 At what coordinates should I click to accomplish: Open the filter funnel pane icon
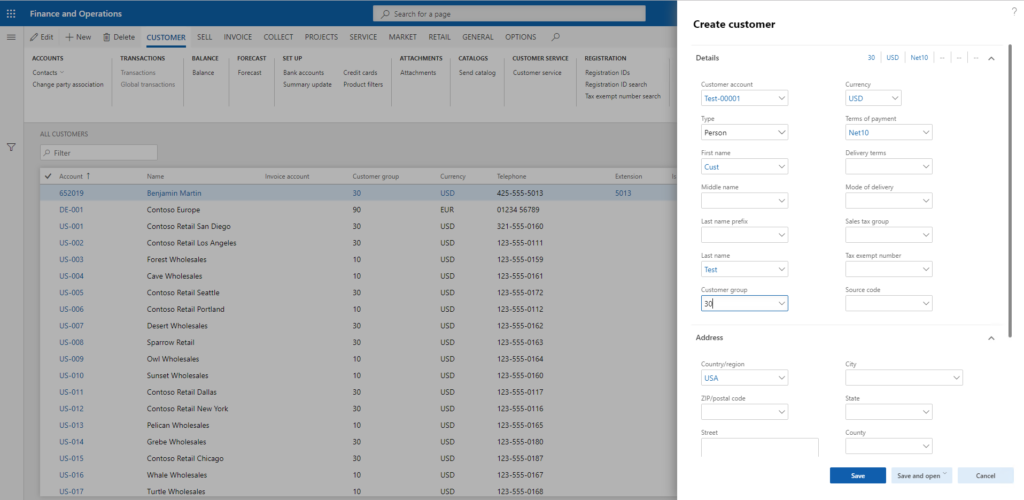[11, 148]
